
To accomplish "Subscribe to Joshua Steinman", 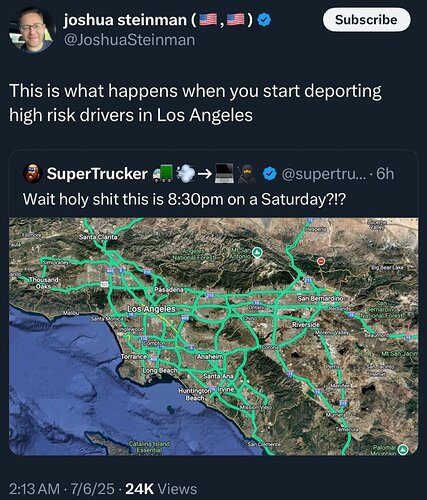I will click(366, 20).
